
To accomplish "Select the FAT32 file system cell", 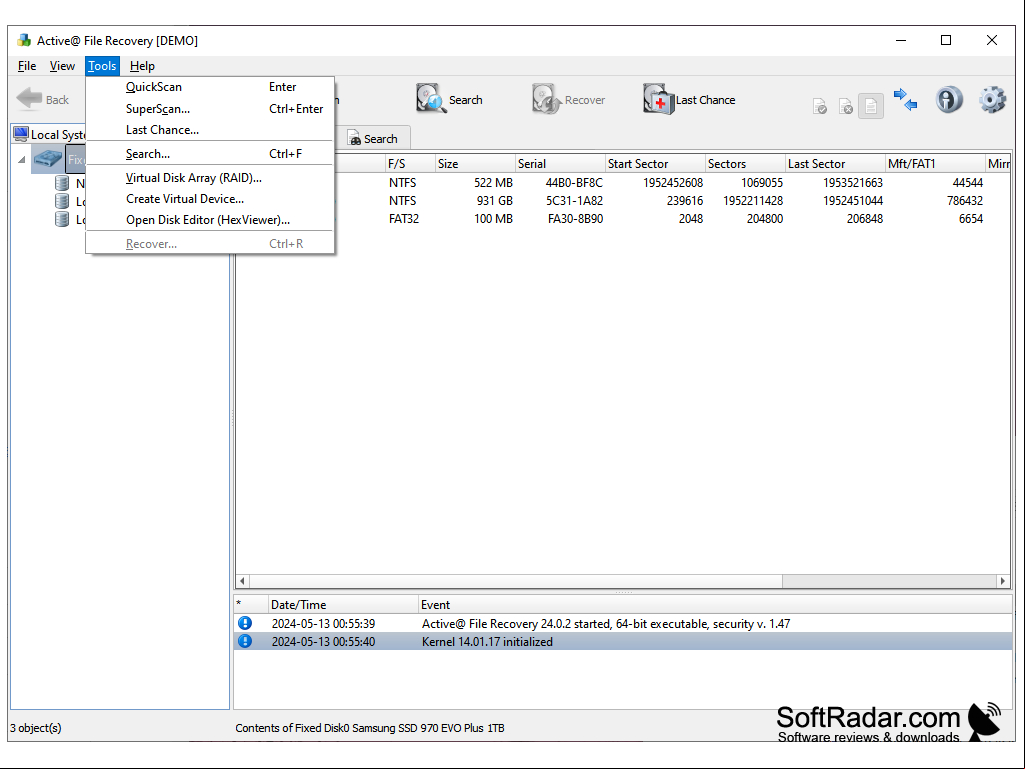I will pyautogui.click(x=404, y=219).
